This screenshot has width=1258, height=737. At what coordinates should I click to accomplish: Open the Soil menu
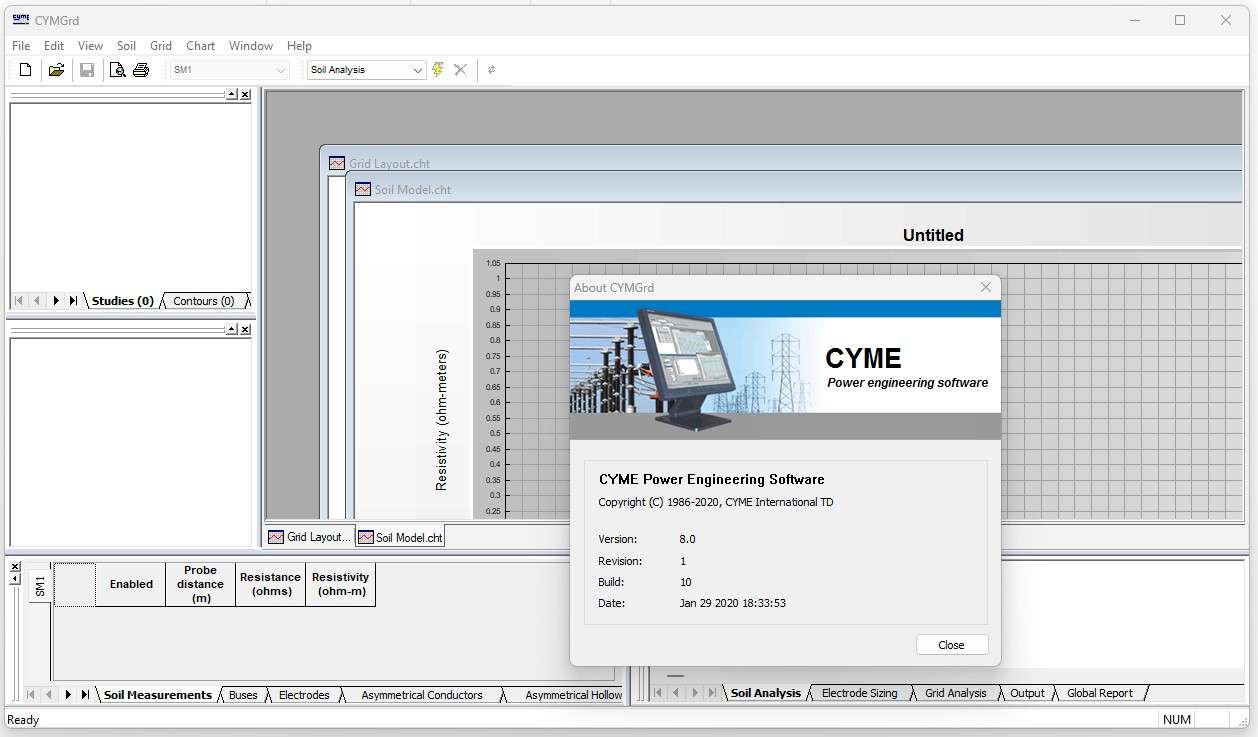[126, 45]
